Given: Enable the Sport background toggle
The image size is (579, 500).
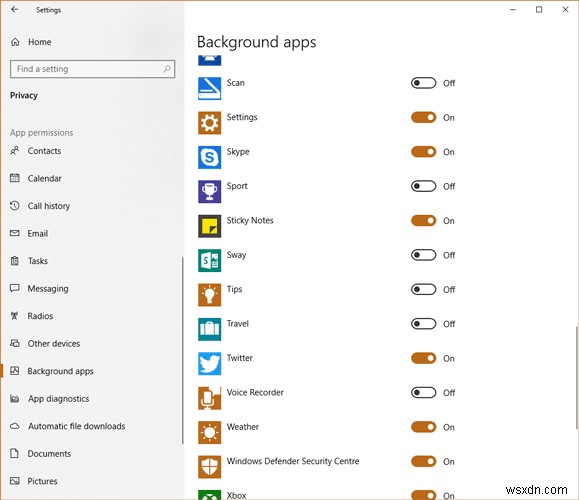Looking at the screenshot, I should pos(424,186).
